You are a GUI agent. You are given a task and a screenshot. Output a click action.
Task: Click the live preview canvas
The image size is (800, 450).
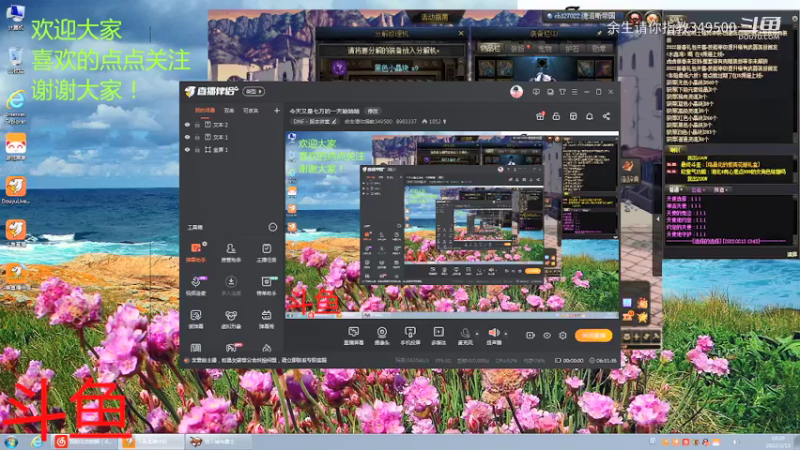click(x=452, y=225)
